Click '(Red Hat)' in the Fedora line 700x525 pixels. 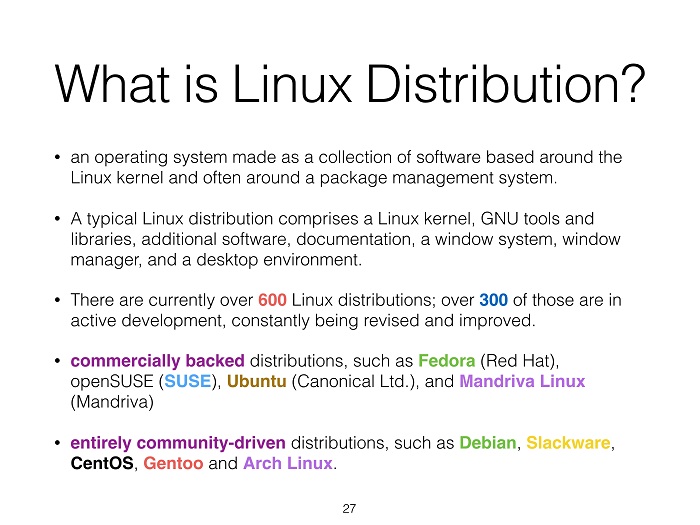[518, 361]
